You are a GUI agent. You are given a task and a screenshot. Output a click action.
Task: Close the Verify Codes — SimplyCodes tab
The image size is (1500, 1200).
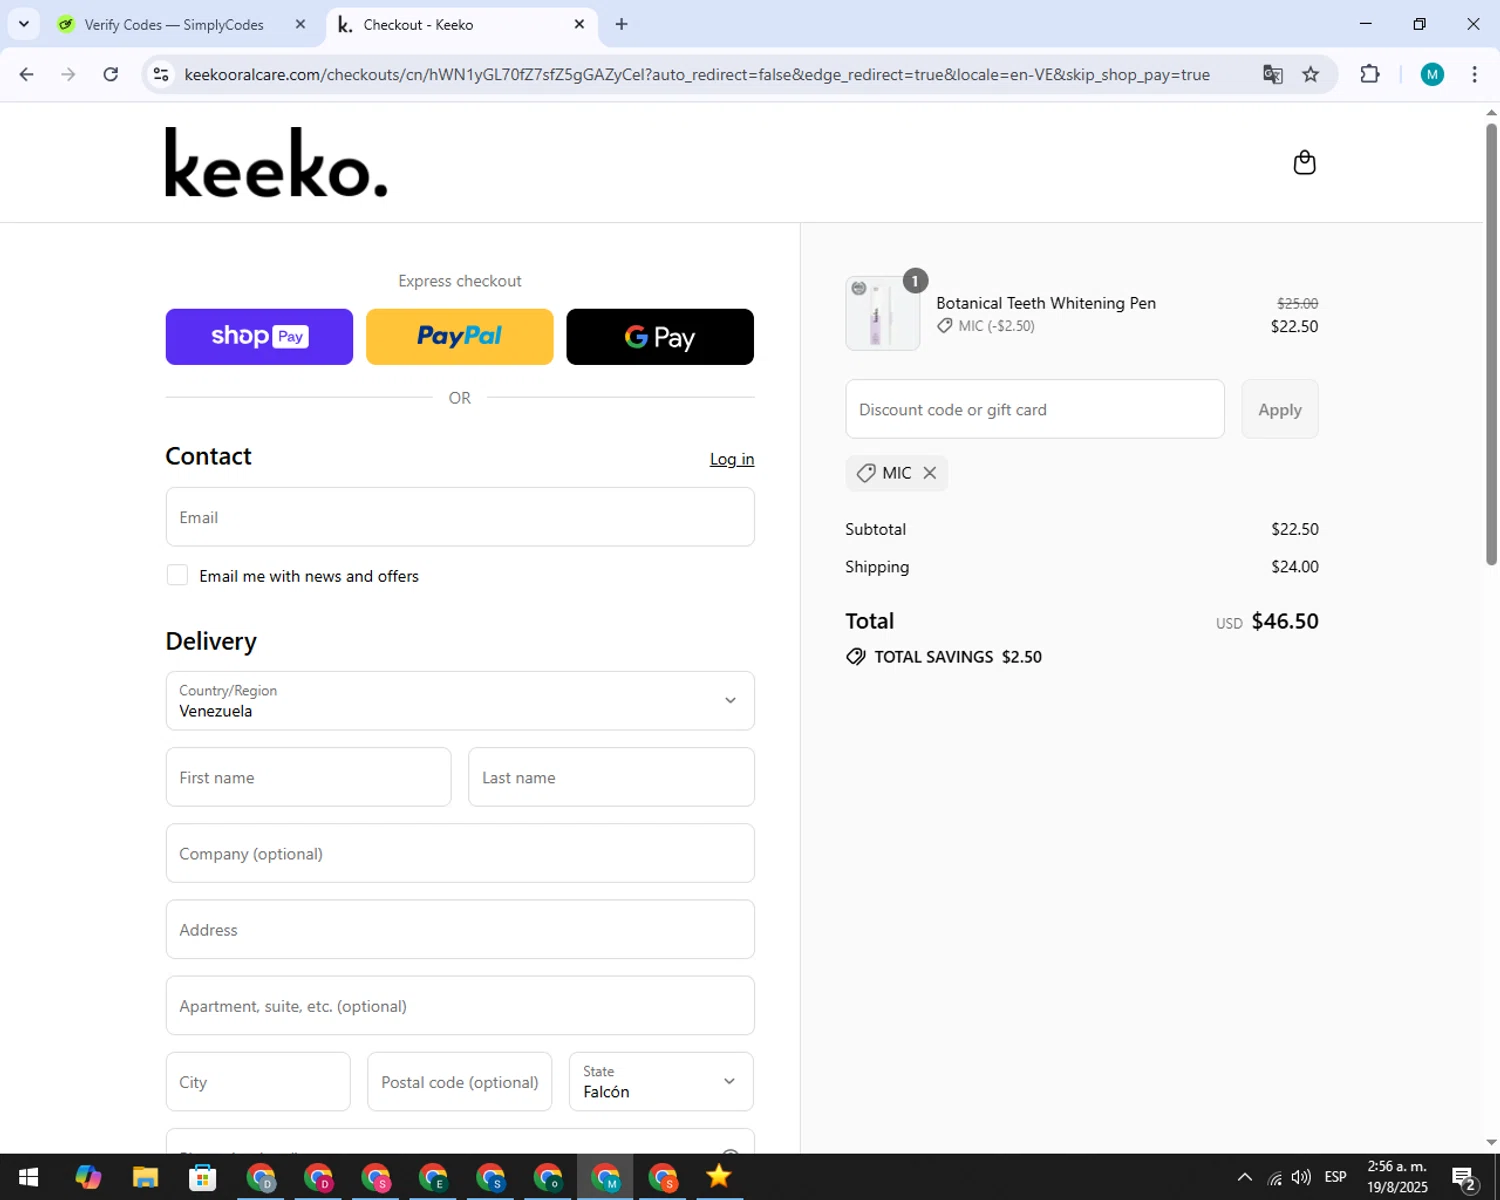pyautogui.click(x=300, y=24)
